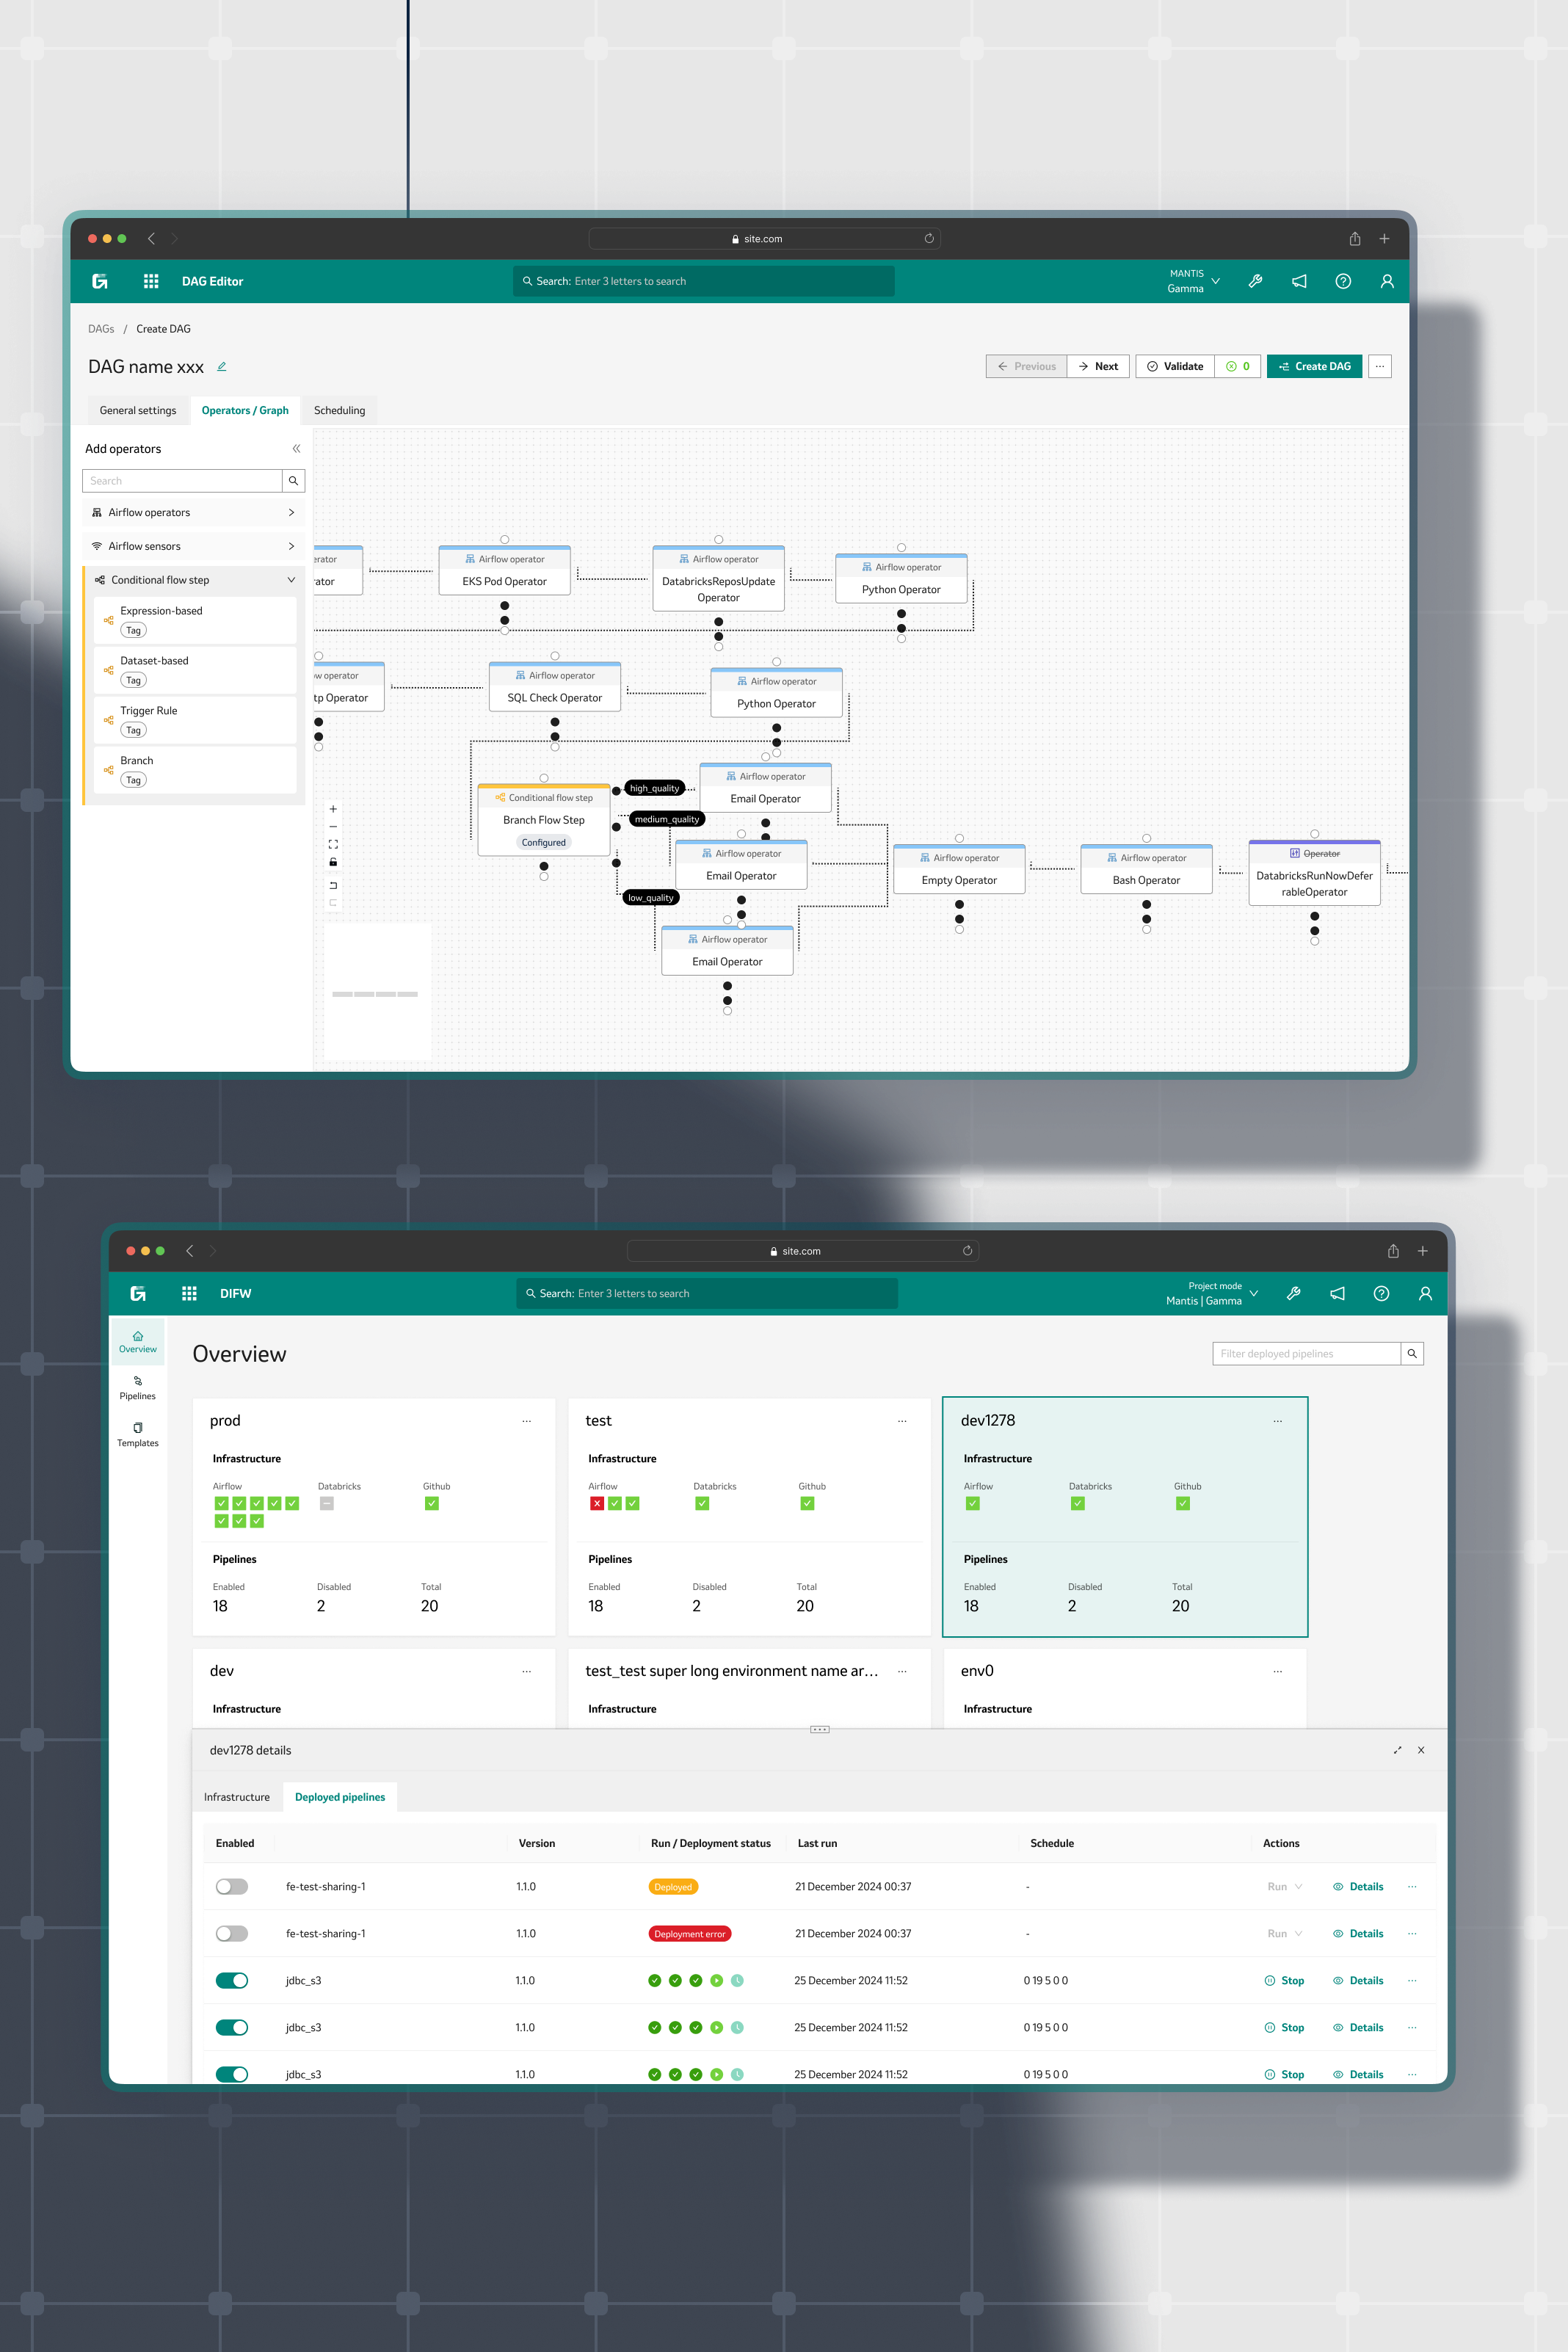Open the announcements megaphone icon in the header
Screen dimensions: 1568x2352
coord(1299,281)
